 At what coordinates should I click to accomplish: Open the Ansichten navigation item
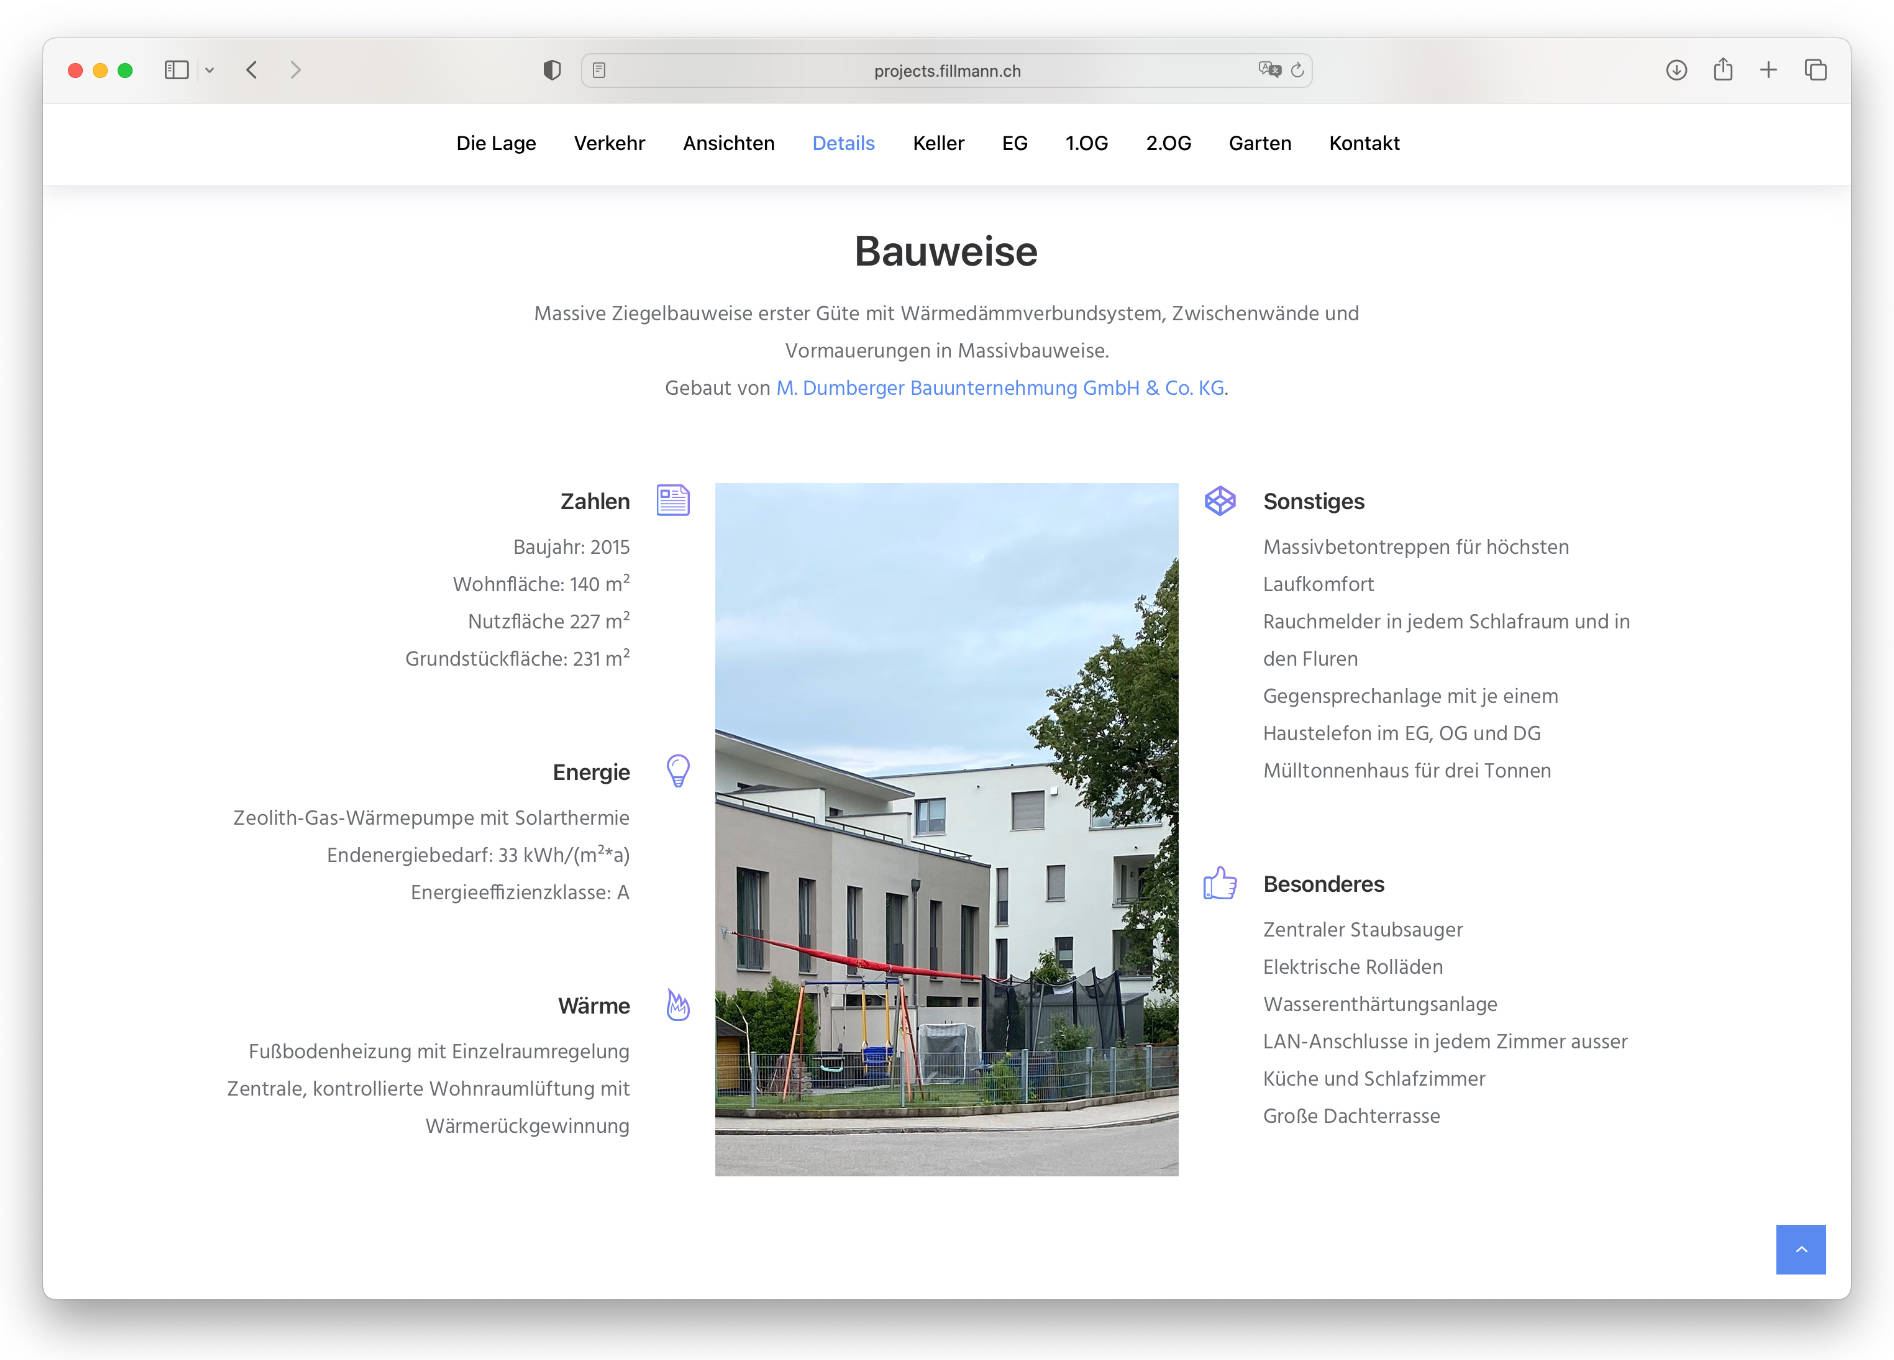coord(728,143)
